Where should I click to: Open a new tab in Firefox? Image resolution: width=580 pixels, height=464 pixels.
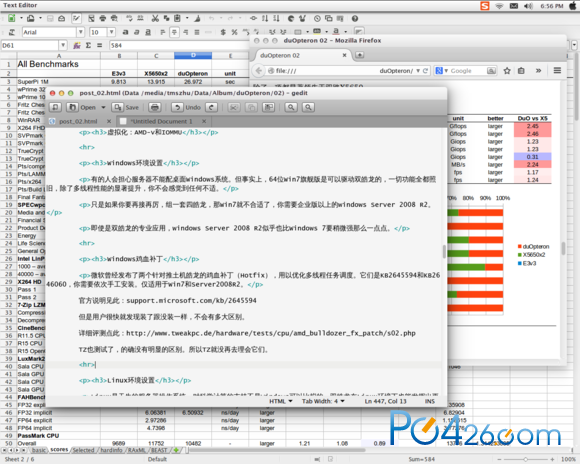coord(359,55)
